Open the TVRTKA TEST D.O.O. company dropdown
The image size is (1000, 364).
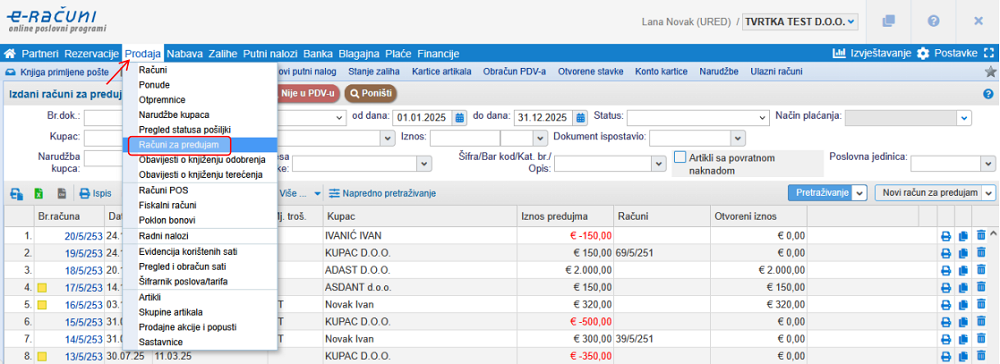801,22
